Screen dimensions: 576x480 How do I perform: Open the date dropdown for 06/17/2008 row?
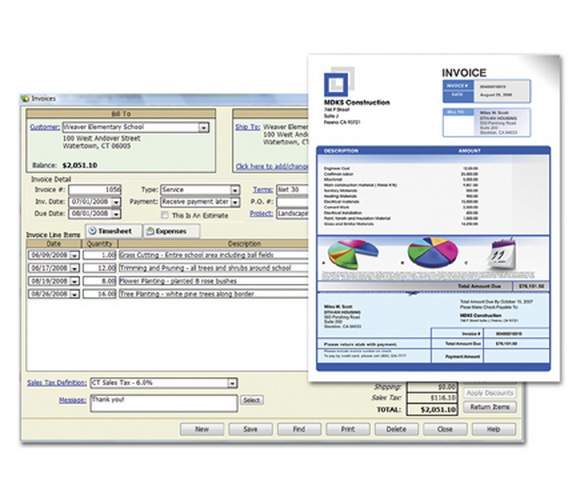coord(74,268)
